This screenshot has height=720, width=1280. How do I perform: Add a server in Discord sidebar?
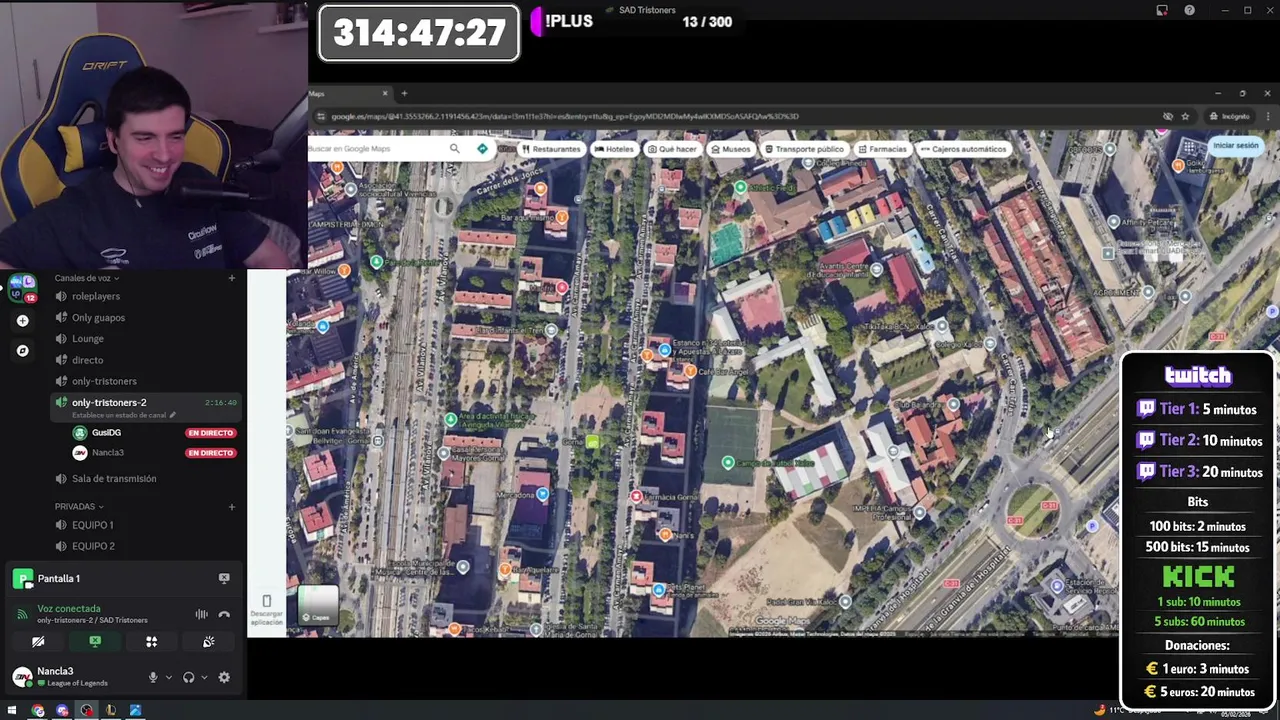tap(22, 321)
